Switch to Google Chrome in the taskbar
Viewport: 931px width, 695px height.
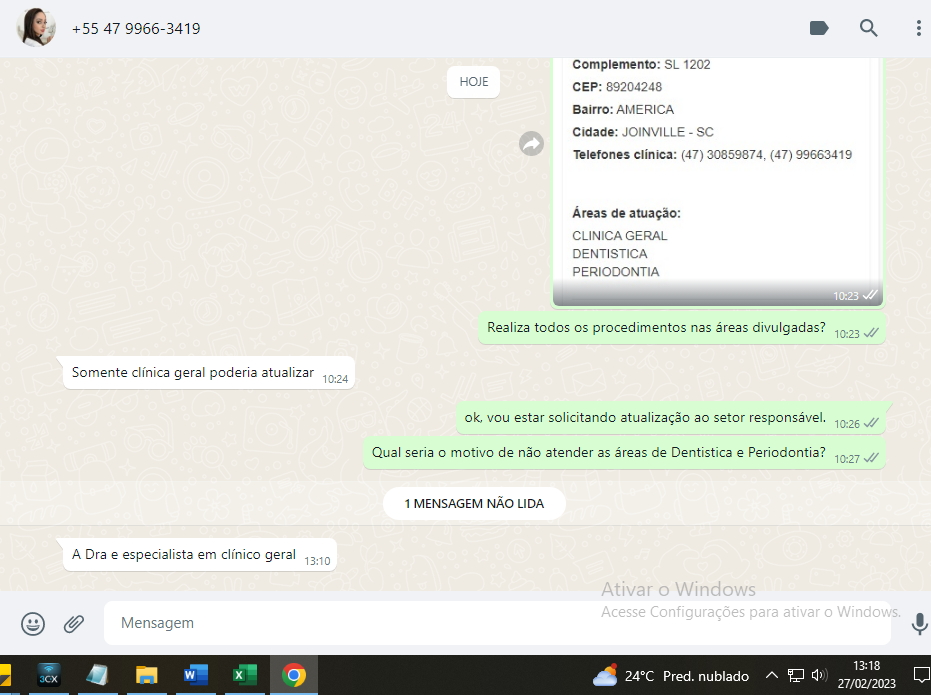[294, 675]
